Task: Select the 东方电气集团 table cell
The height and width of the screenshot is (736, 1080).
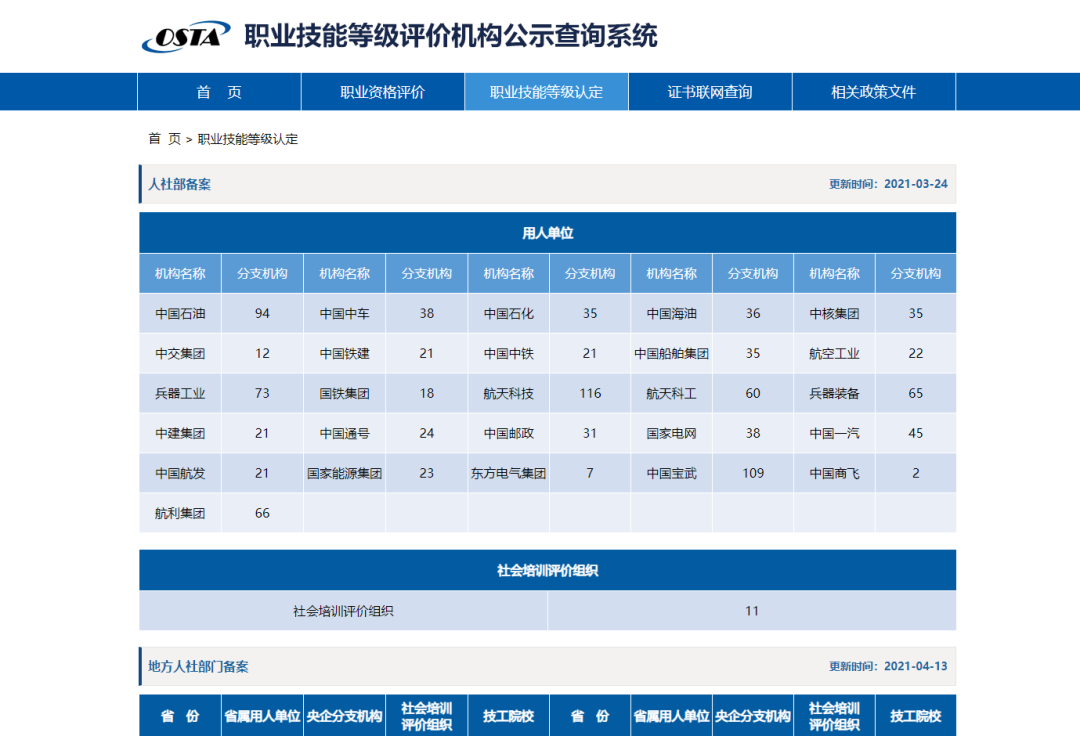Action: (508, 473)
